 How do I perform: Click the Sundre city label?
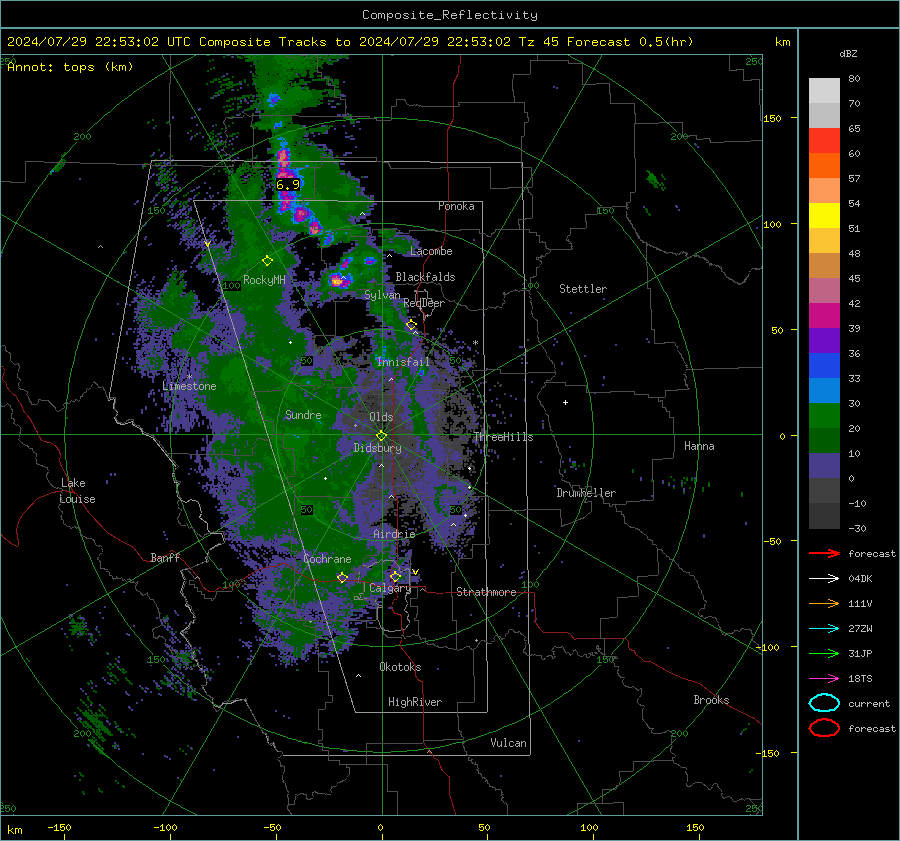(303, 415)
